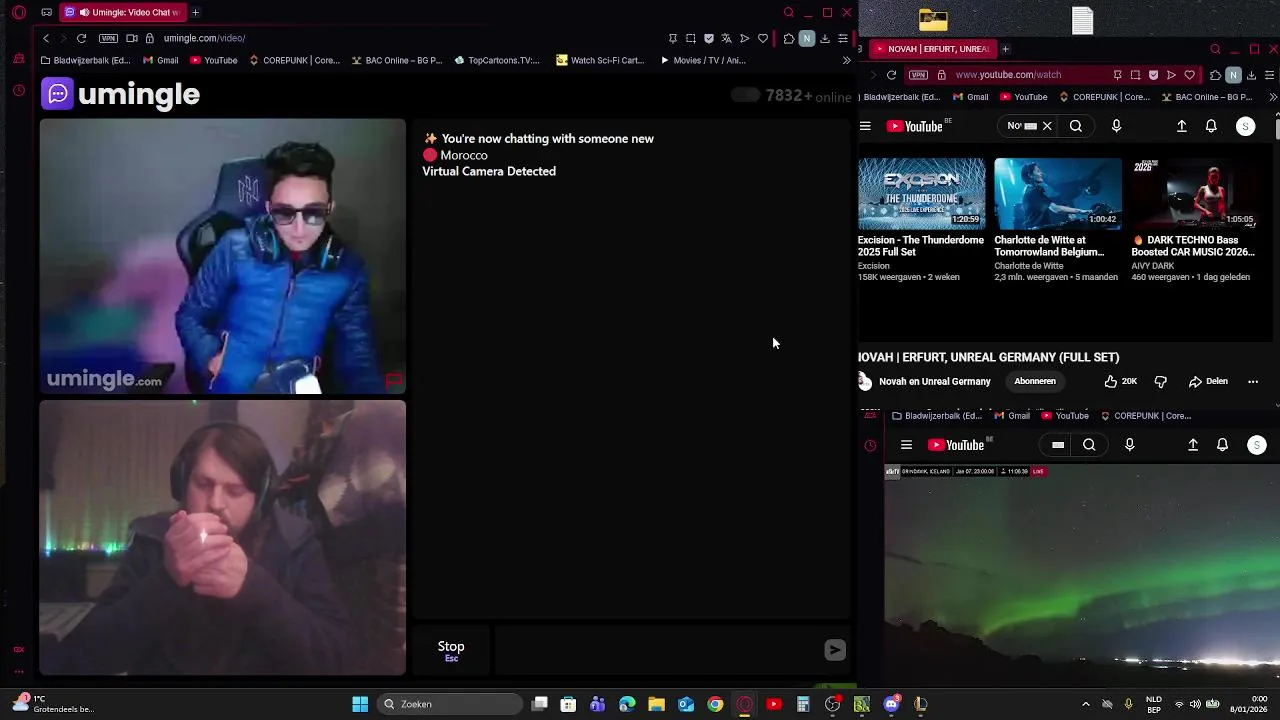Open site lock info for umingle.com
1280x720 pixels.
pyautogui.click(x=149, y=38)
